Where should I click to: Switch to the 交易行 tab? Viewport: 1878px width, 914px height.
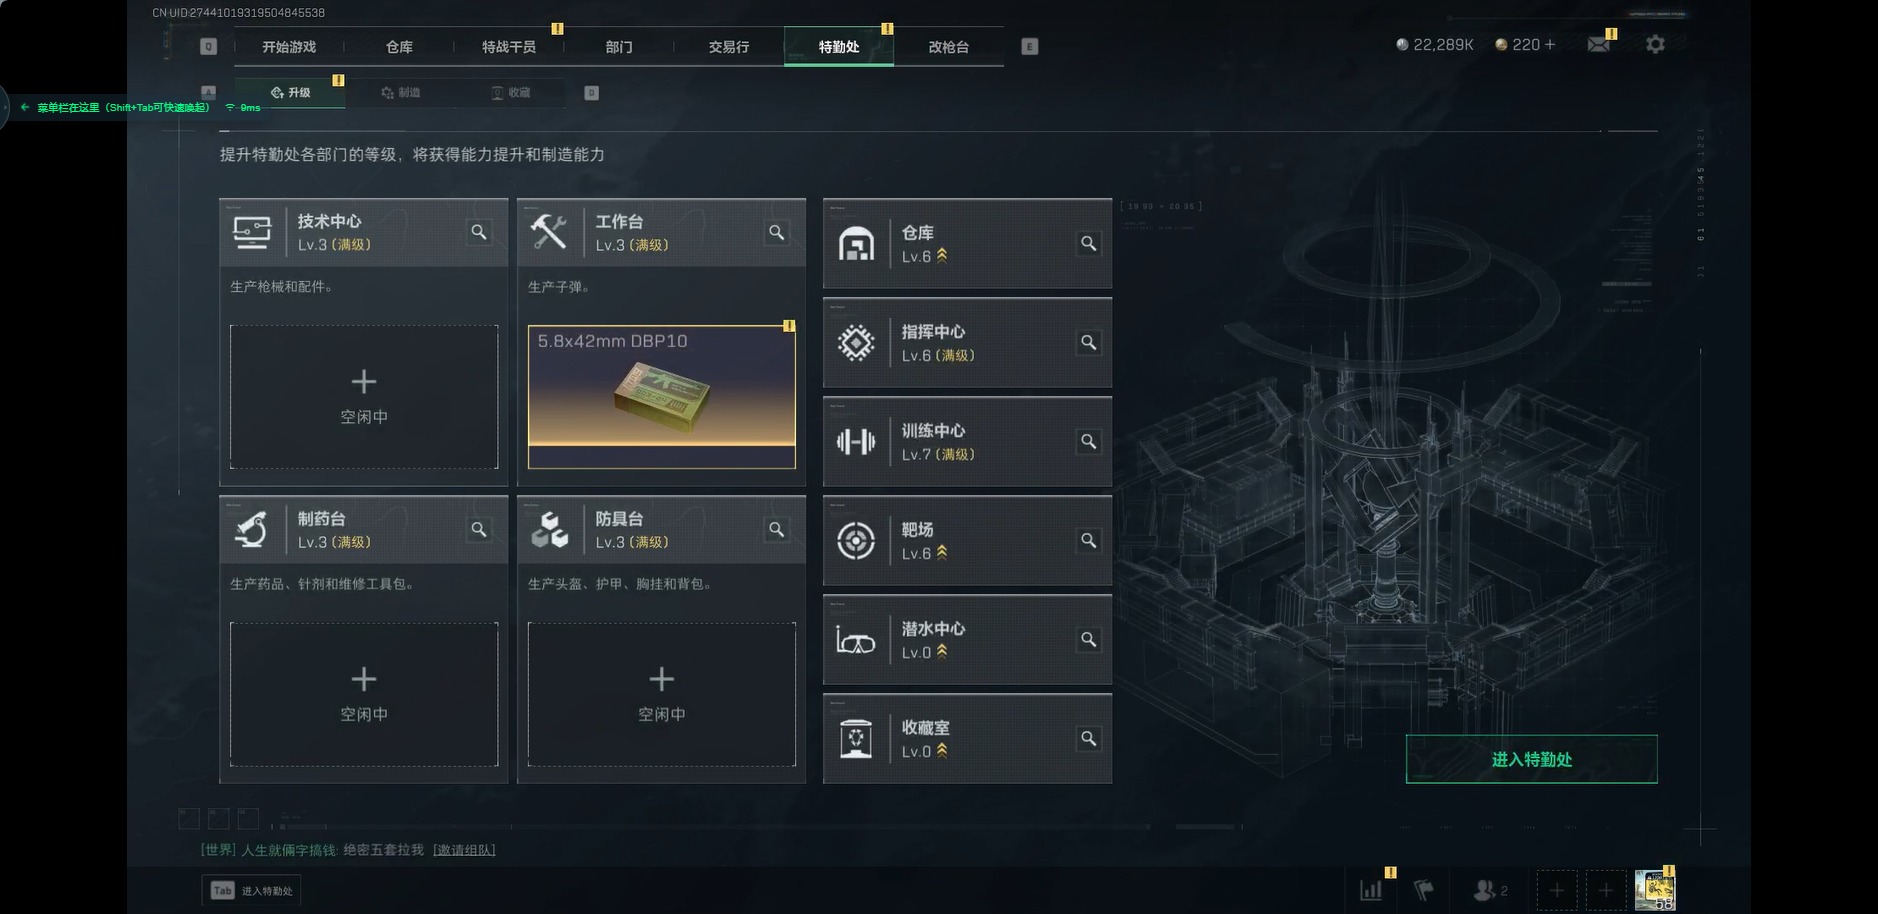coord(729,47)
